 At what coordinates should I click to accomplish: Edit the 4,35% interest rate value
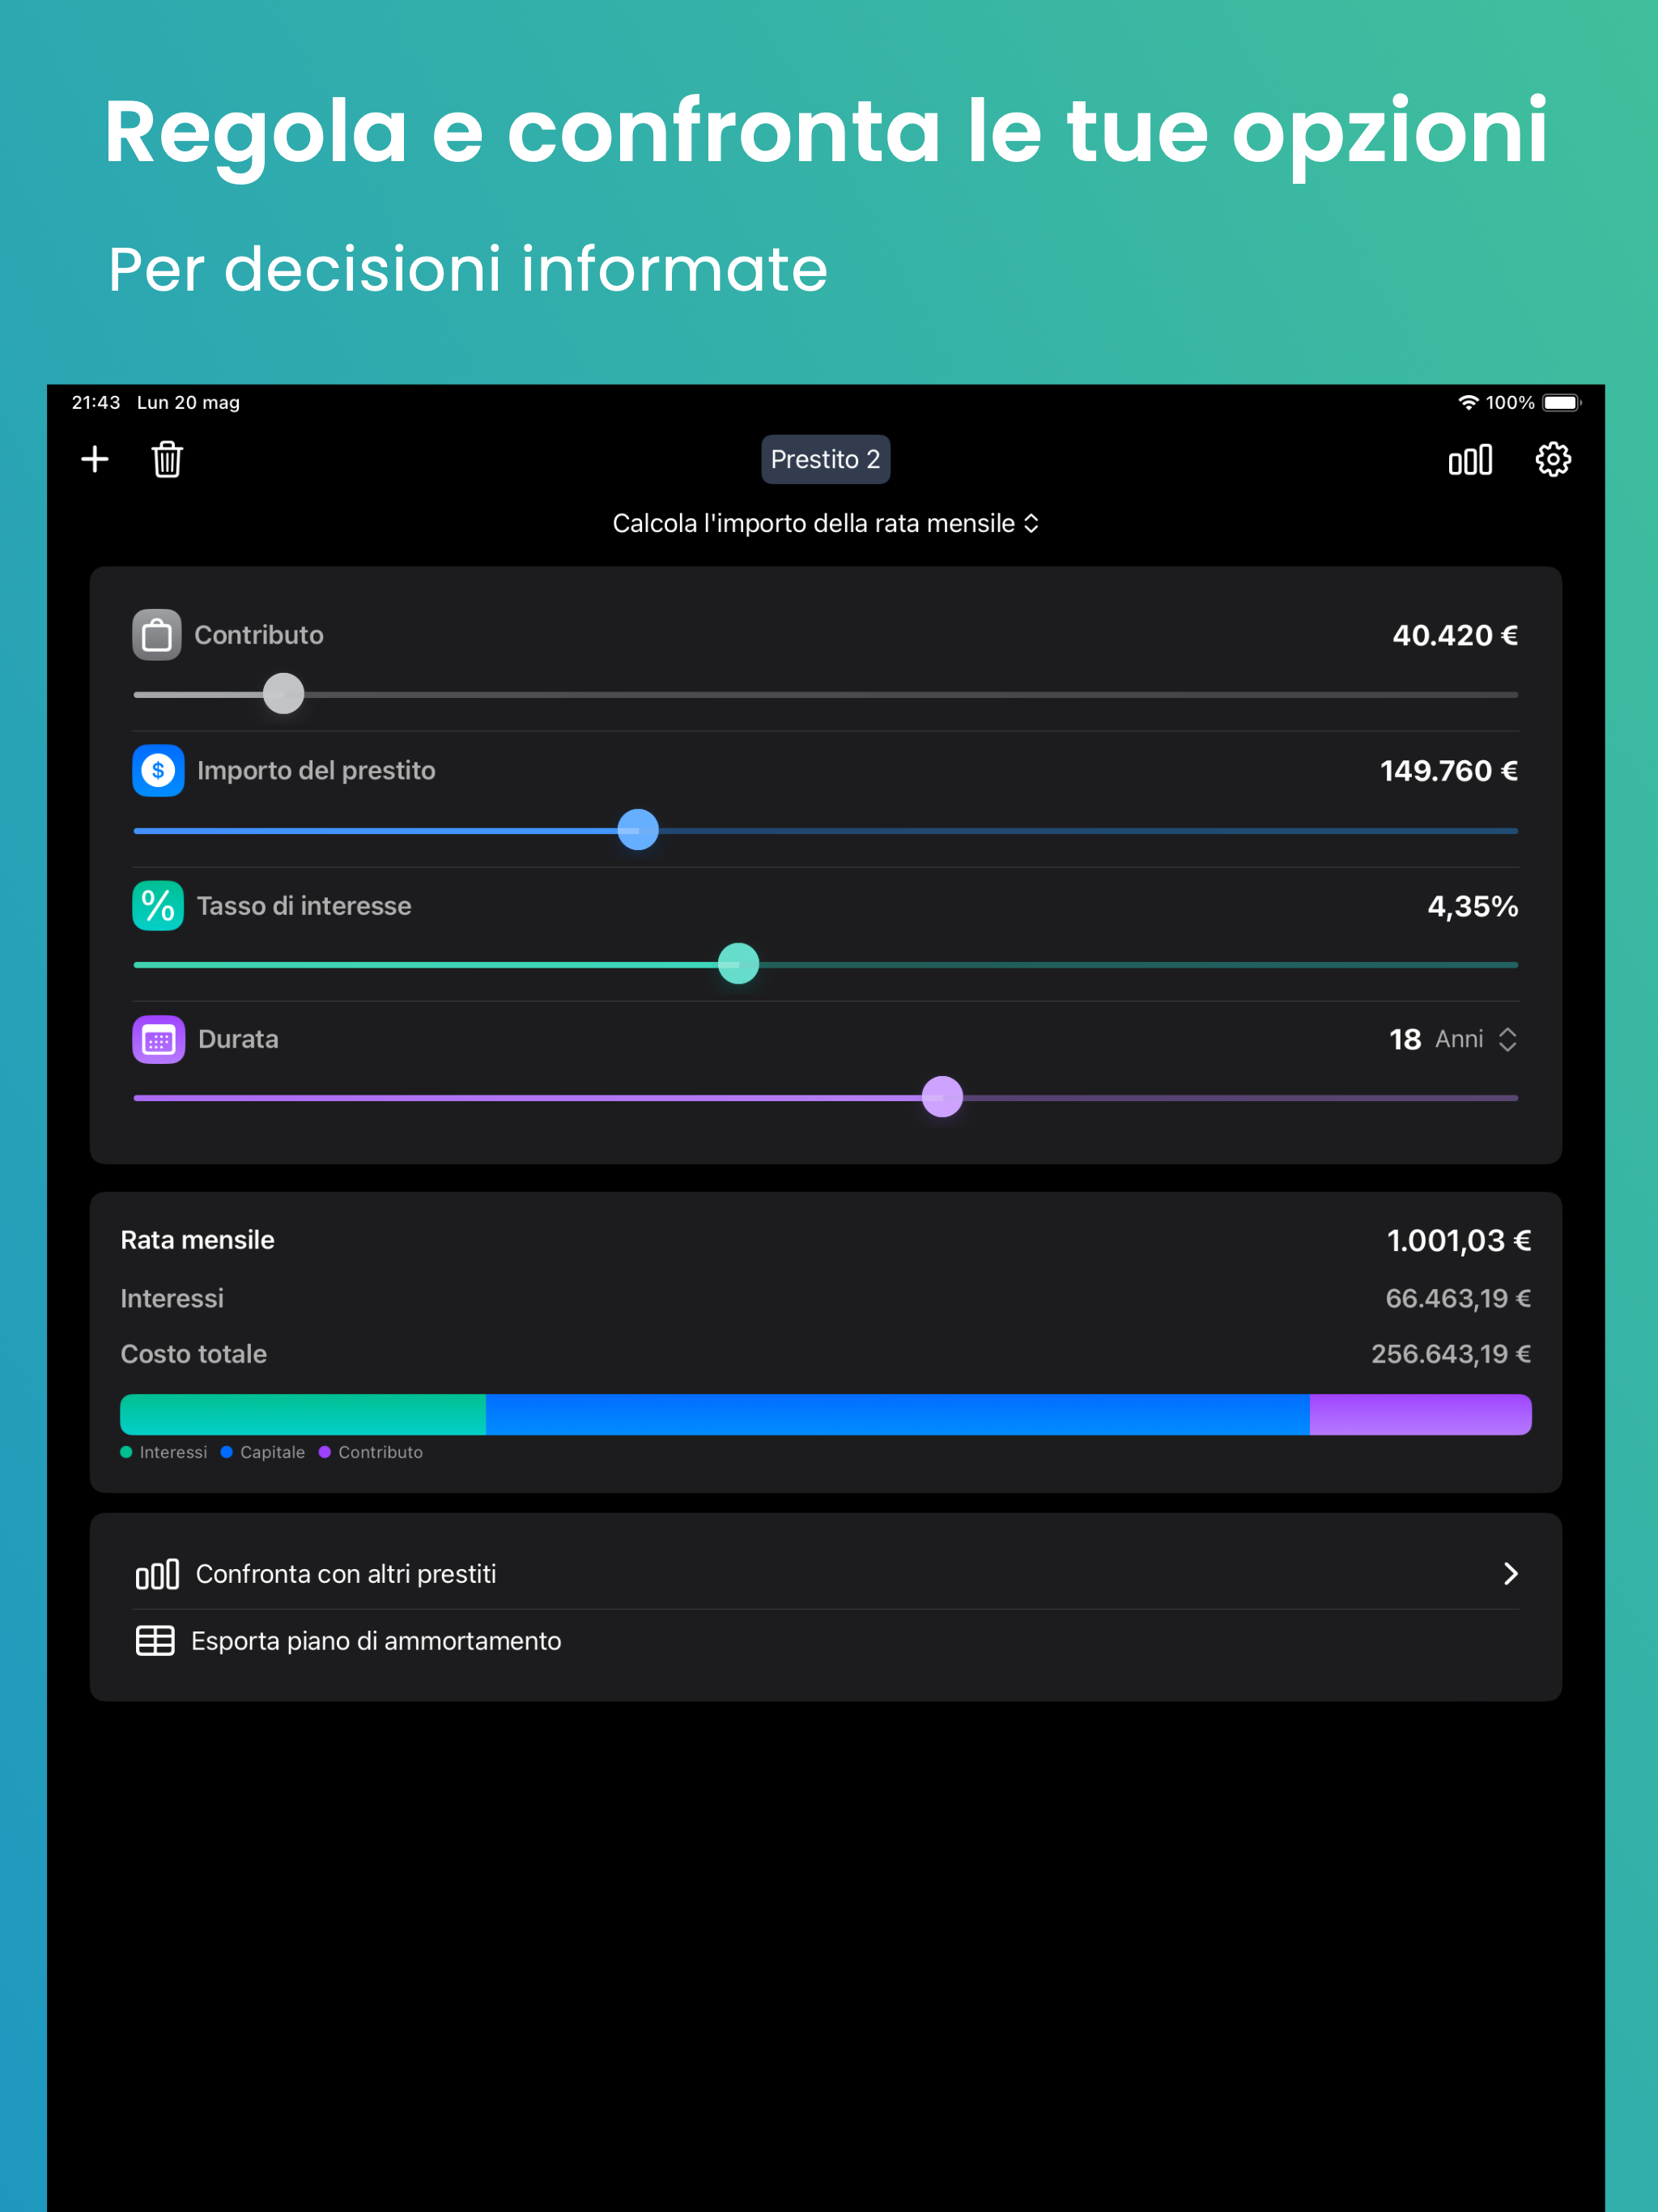1473,906
